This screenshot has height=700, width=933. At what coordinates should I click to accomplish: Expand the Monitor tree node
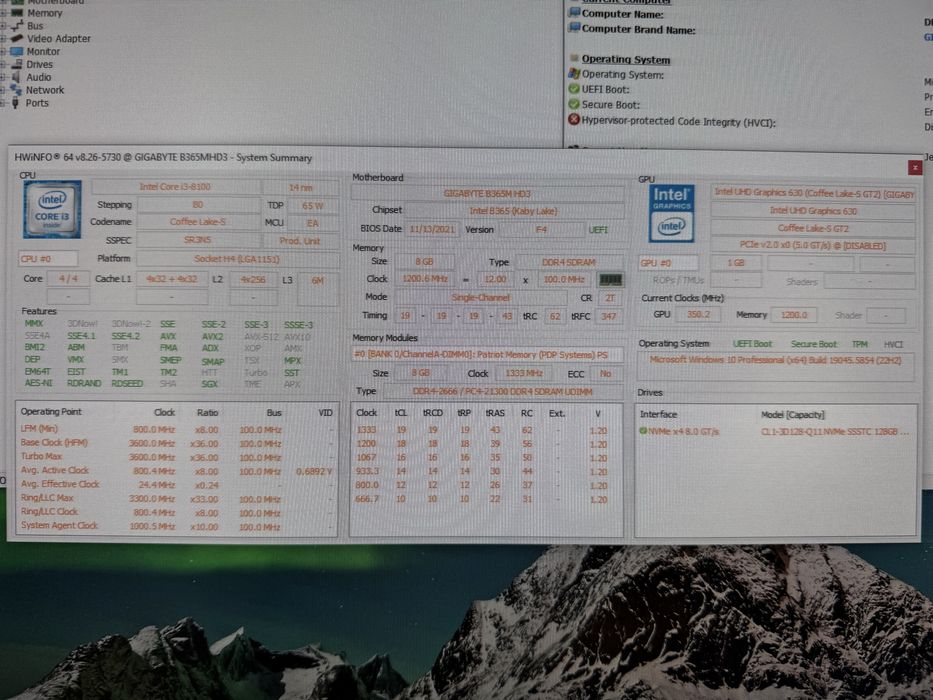(x=3, y=52)
